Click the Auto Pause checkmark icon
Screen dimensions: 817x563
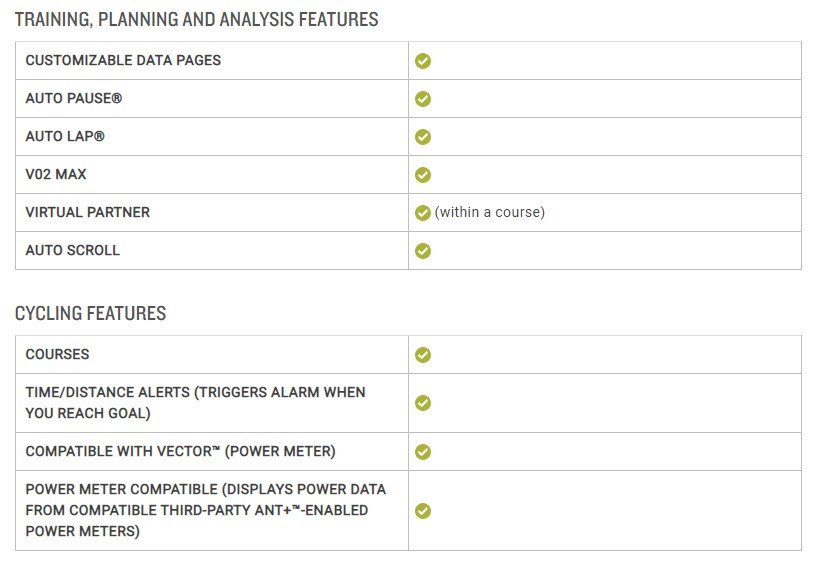423,99
